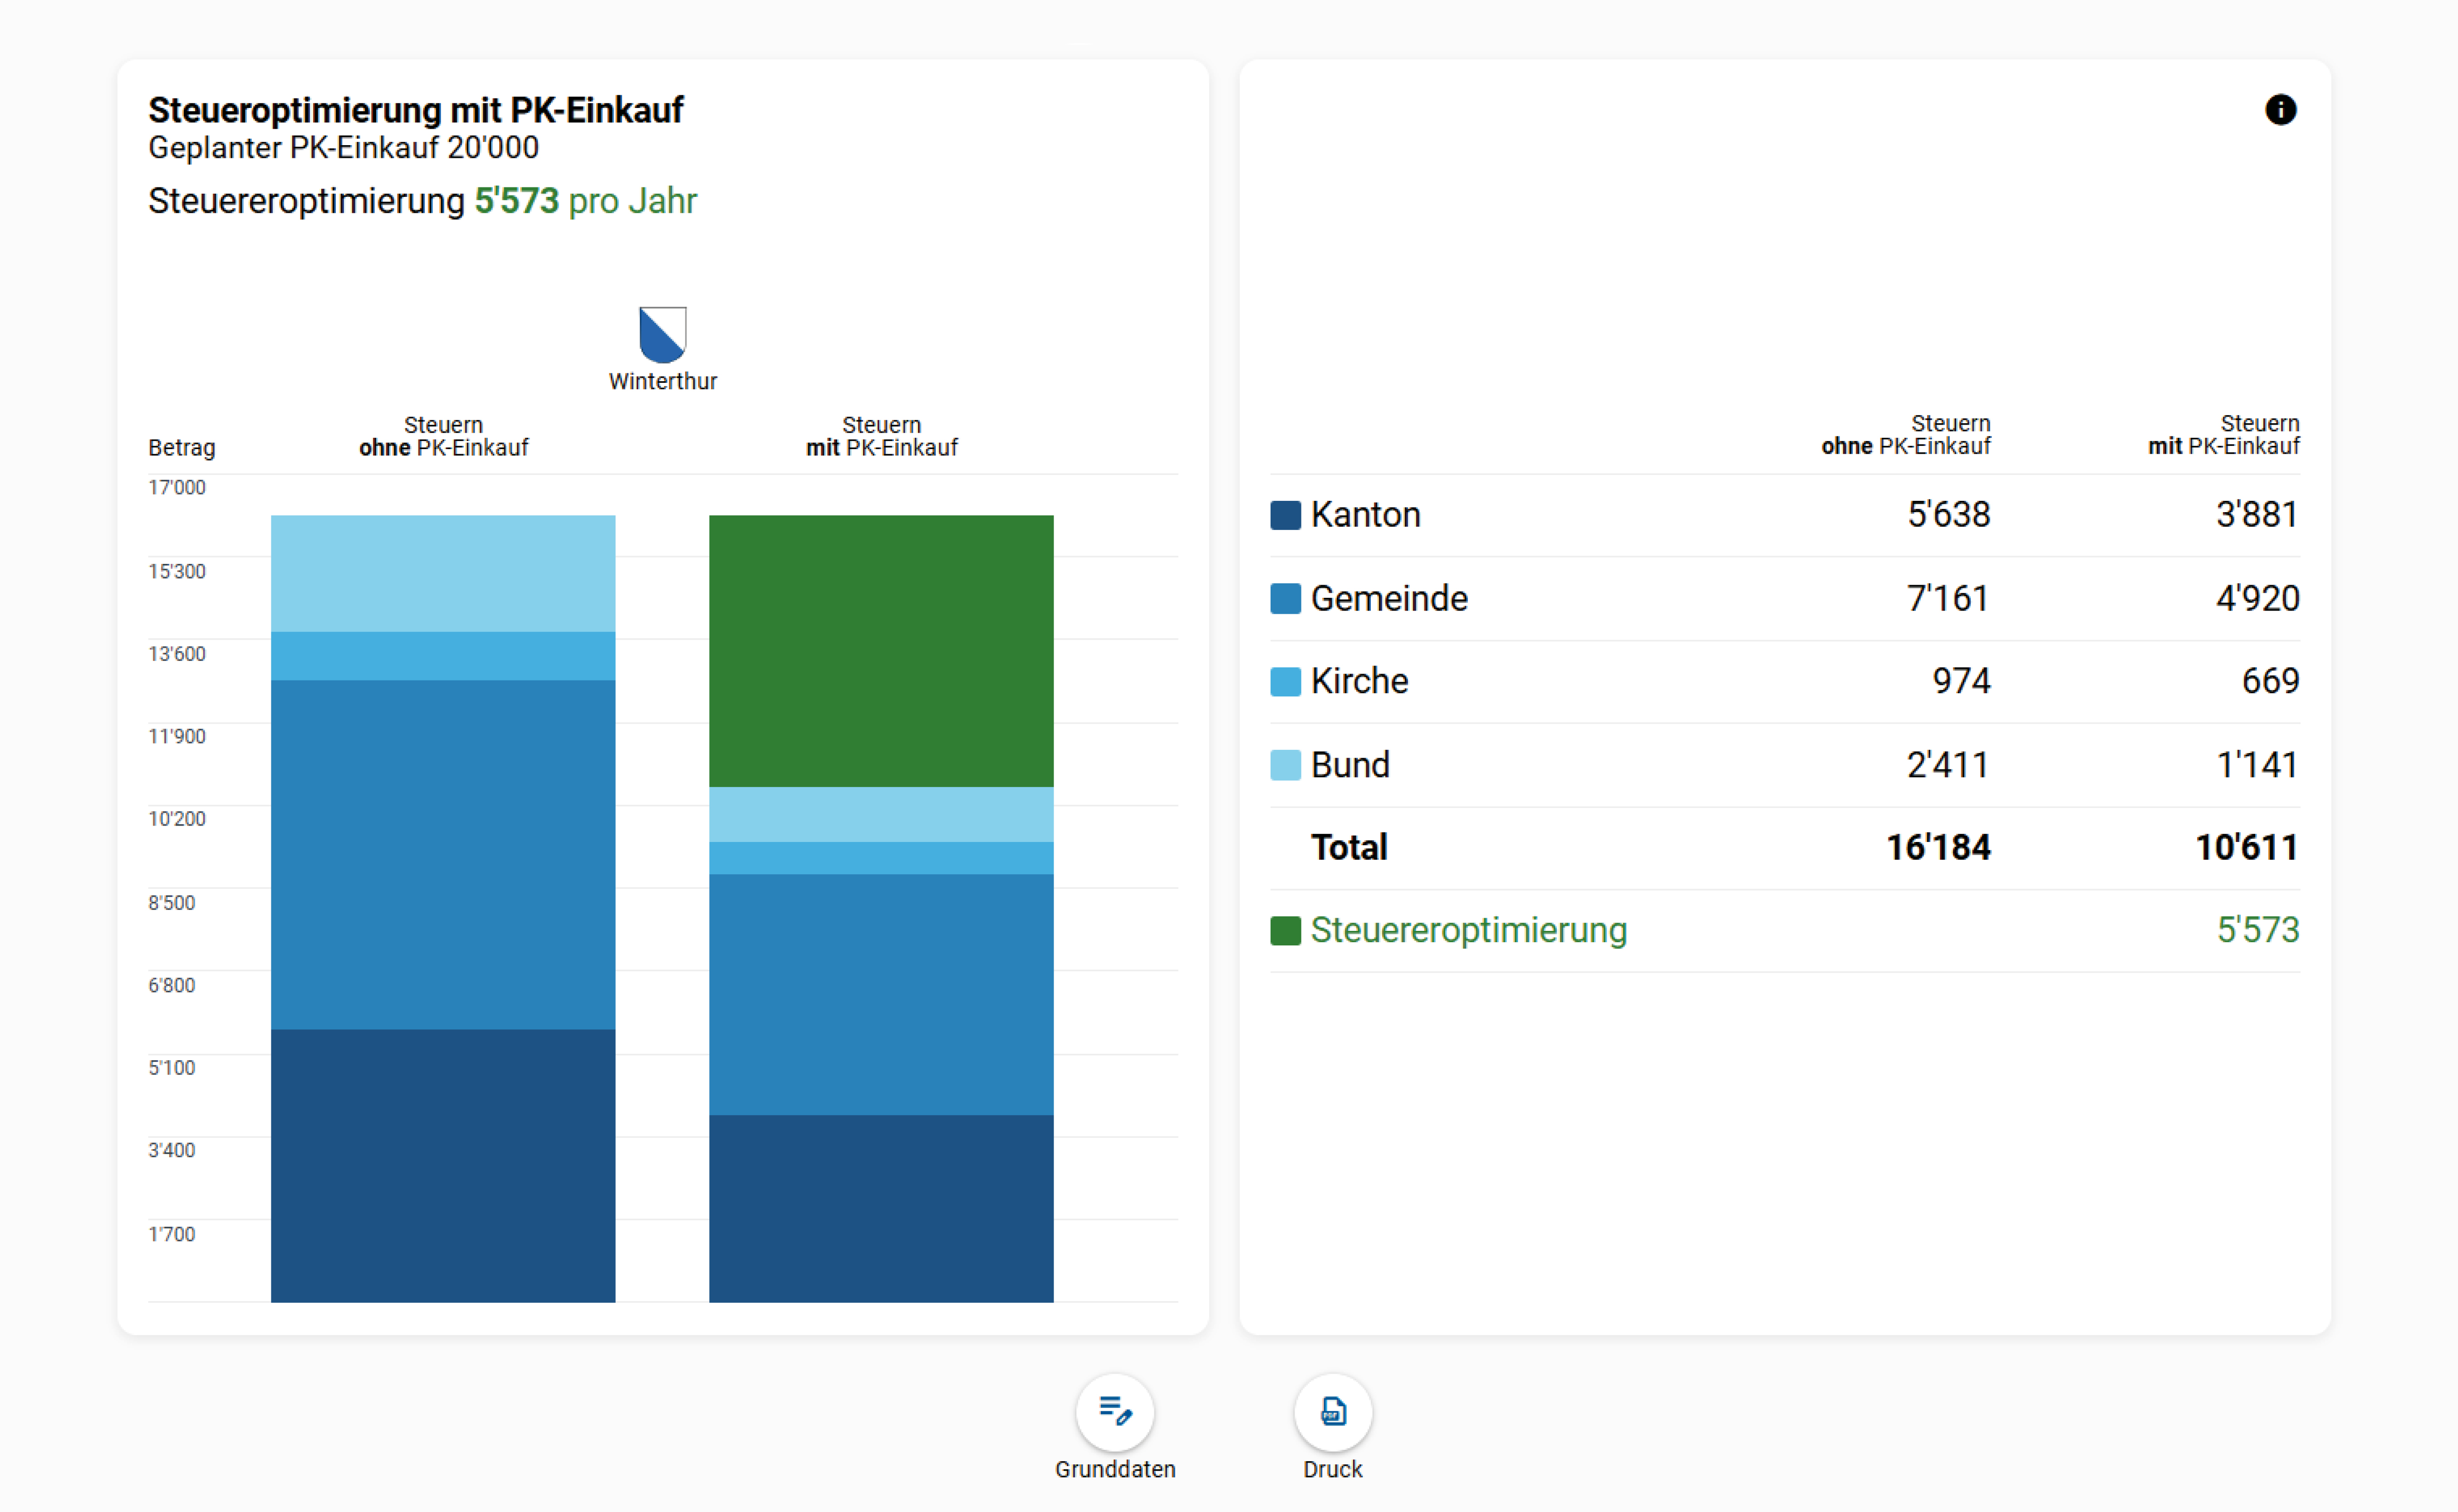This screenshot has width=2458, height=1512.
Task: Click the info icon in the table panel
Action: pos(2280,110)
